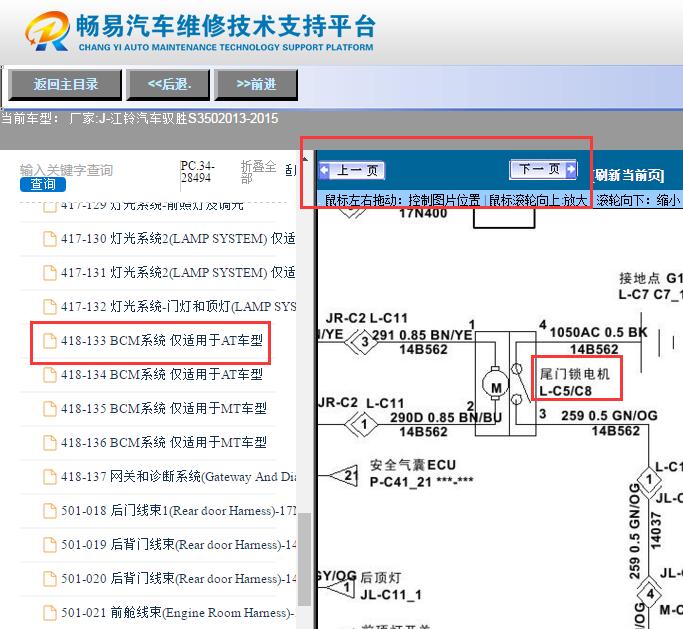Click 返回主目录 button
The width and height of the screenshot is (683, 629).
click(65, 84)
